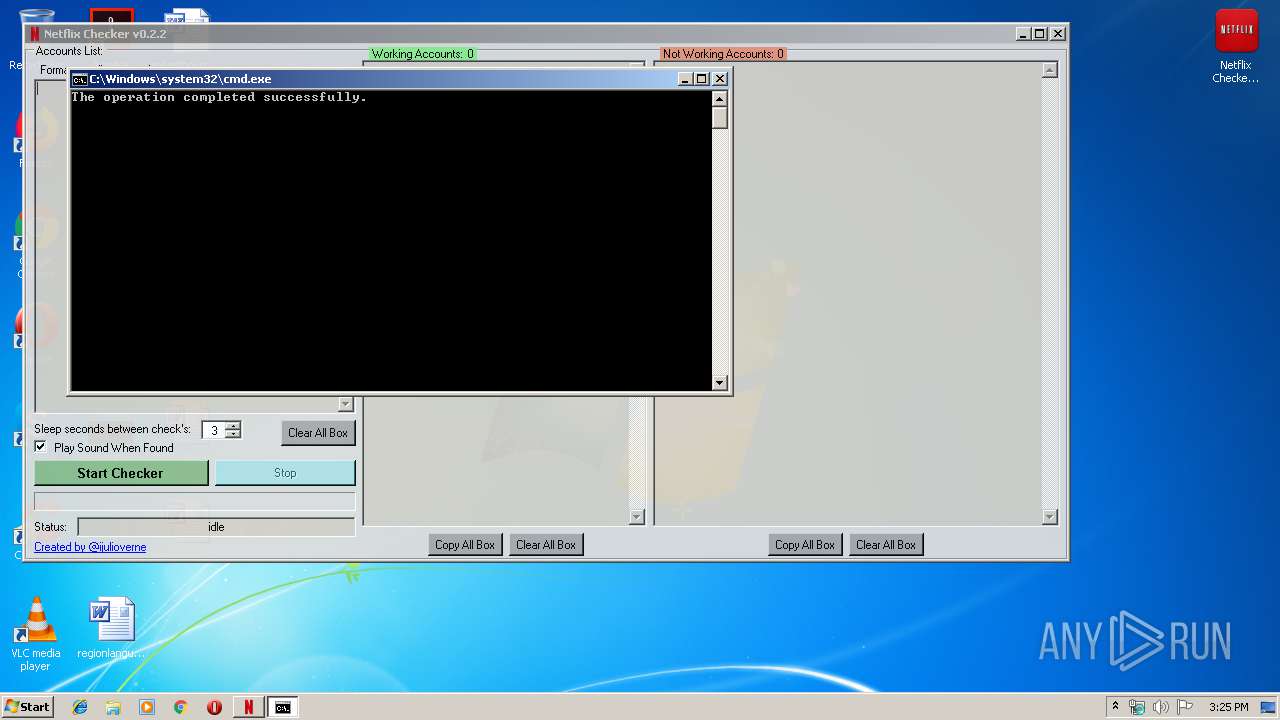Click cmd window scrollbar down arrow
1280x720 pixels.
click(x=719, y=383)
